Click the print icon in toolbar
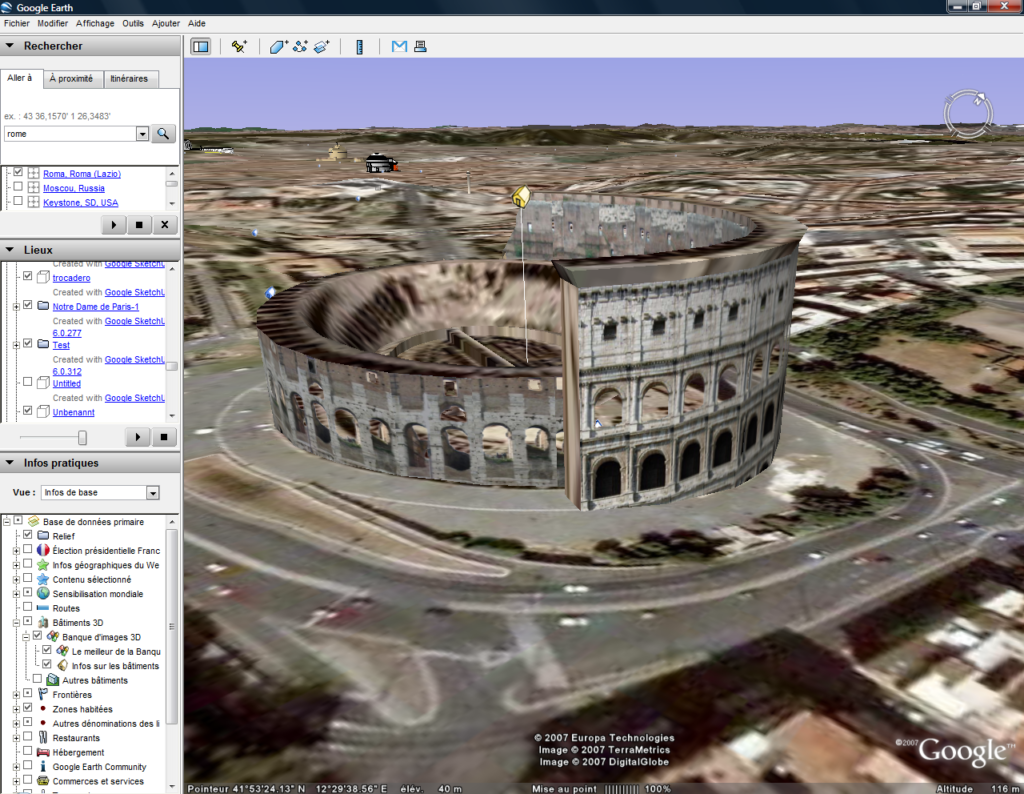 pos(421,46)
